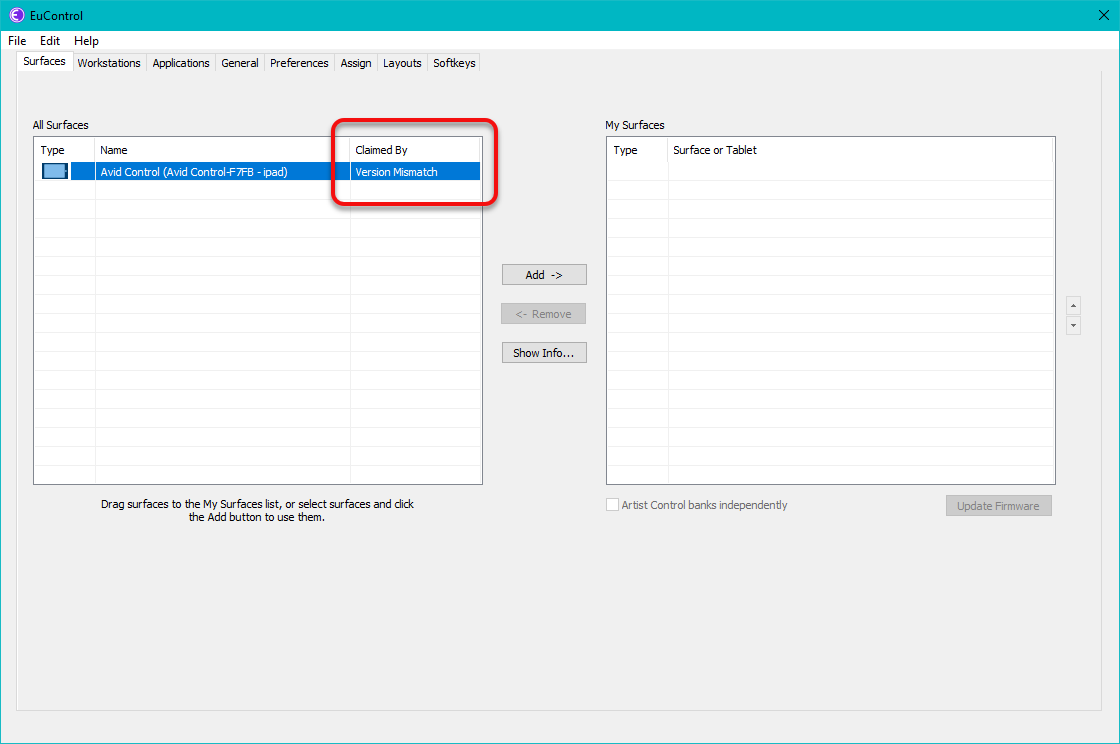Select the Assign tab

pyautogui.click(x=356, y=63)
